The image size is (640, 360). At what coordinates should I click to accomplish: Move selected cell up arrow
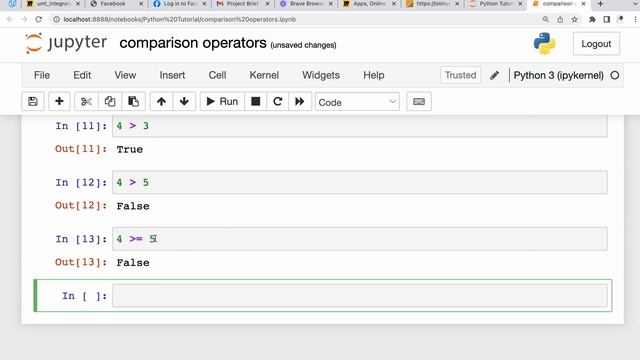[161, 101]
